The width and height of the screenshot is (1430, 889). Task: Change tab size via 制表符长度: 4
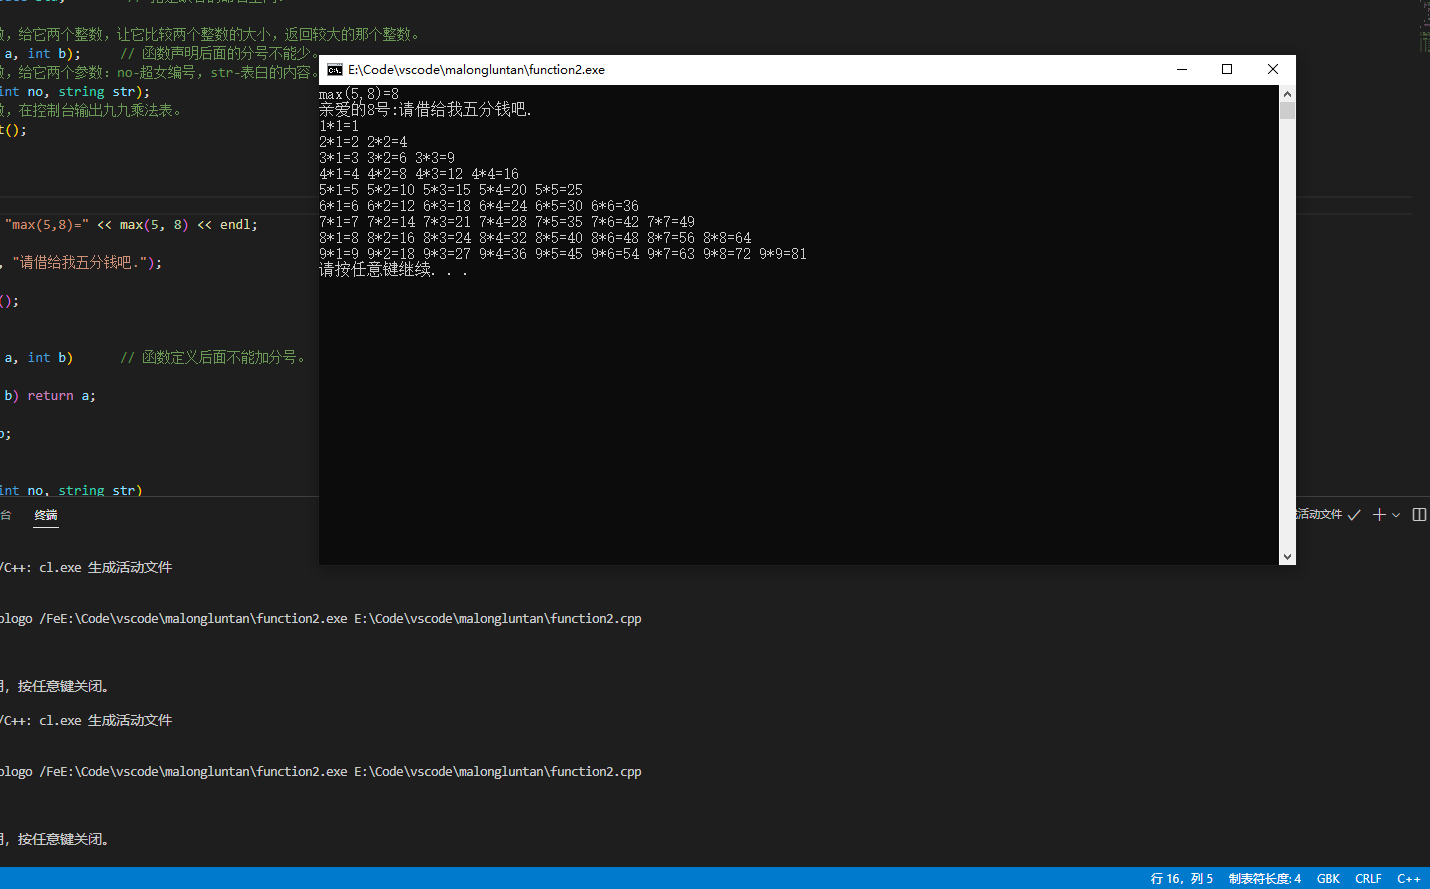[x=1265, y=879]
